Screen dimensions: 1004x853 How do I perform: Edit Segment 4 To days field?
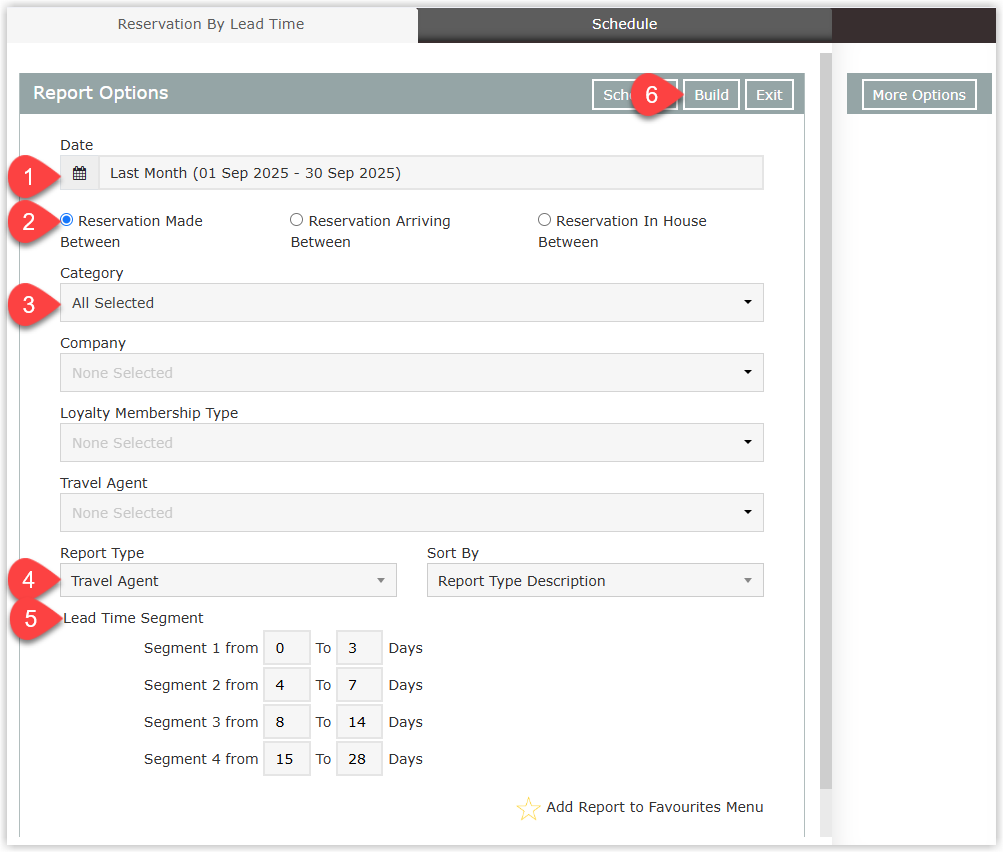coord(359,759)
